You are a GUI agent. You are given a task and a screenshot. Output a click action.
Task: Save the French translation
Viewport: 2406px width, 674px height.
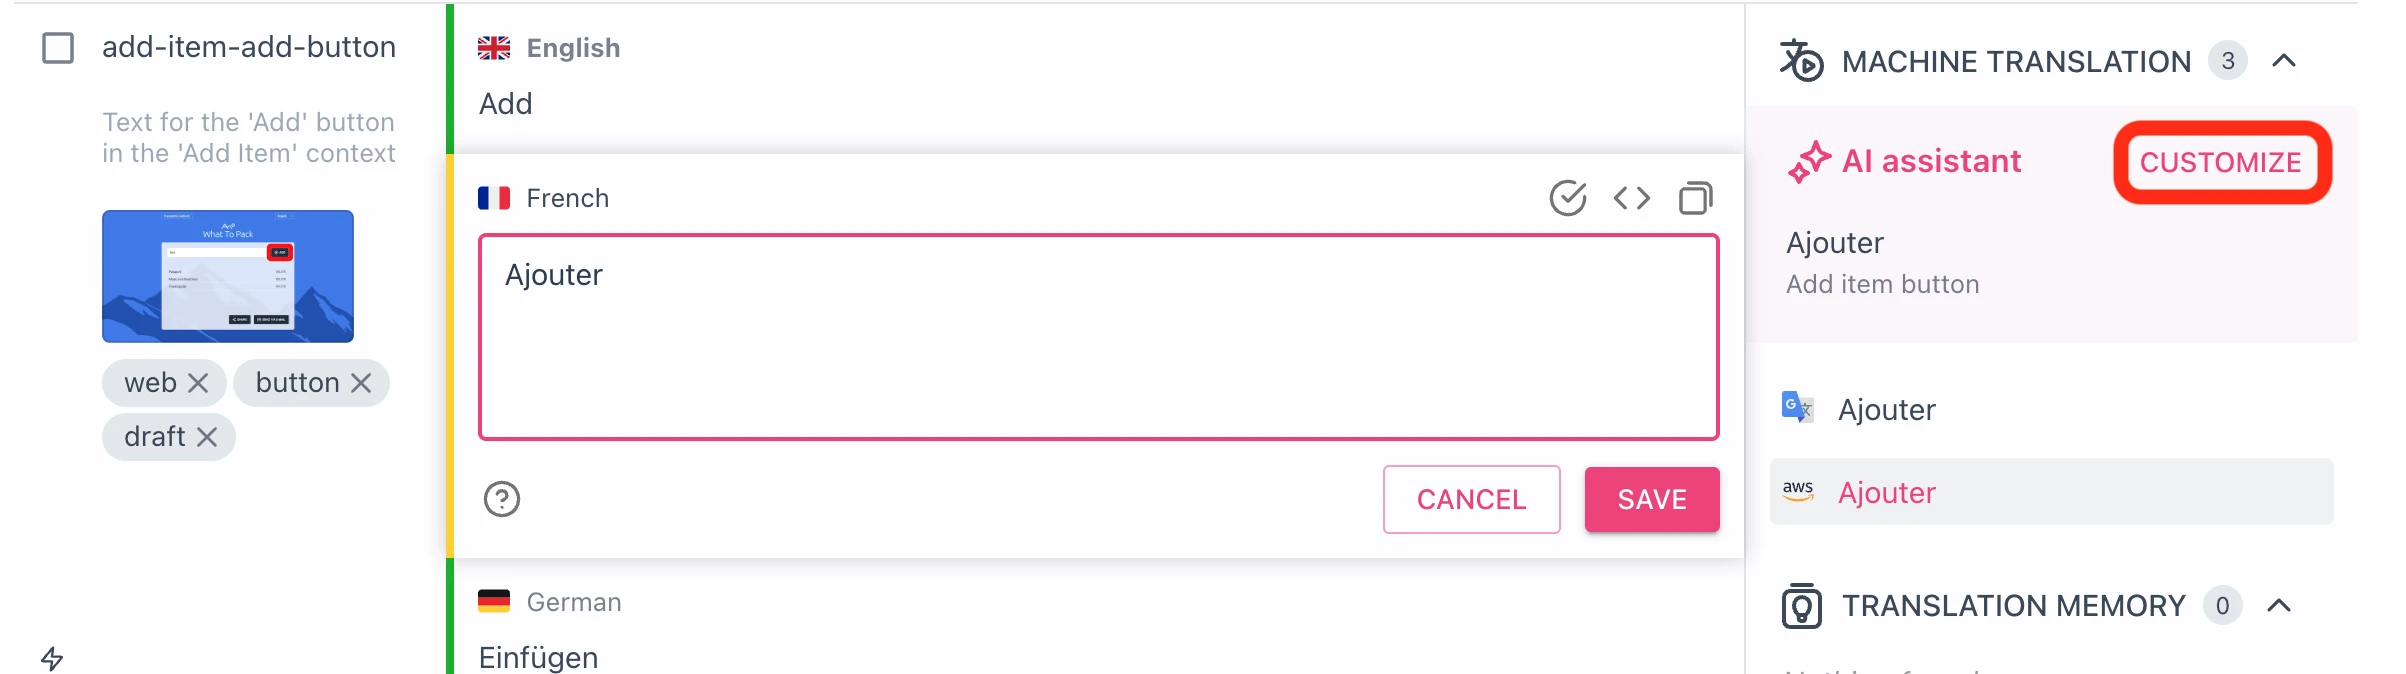click(1651, 499)
